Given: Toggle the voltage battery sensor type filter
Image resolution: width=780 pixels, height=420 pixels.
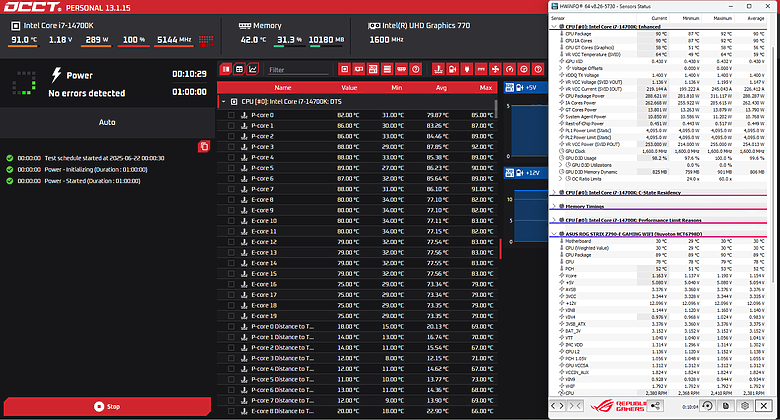Looking at the screenshot, I should pyautogui.click(x=453, y=69).
